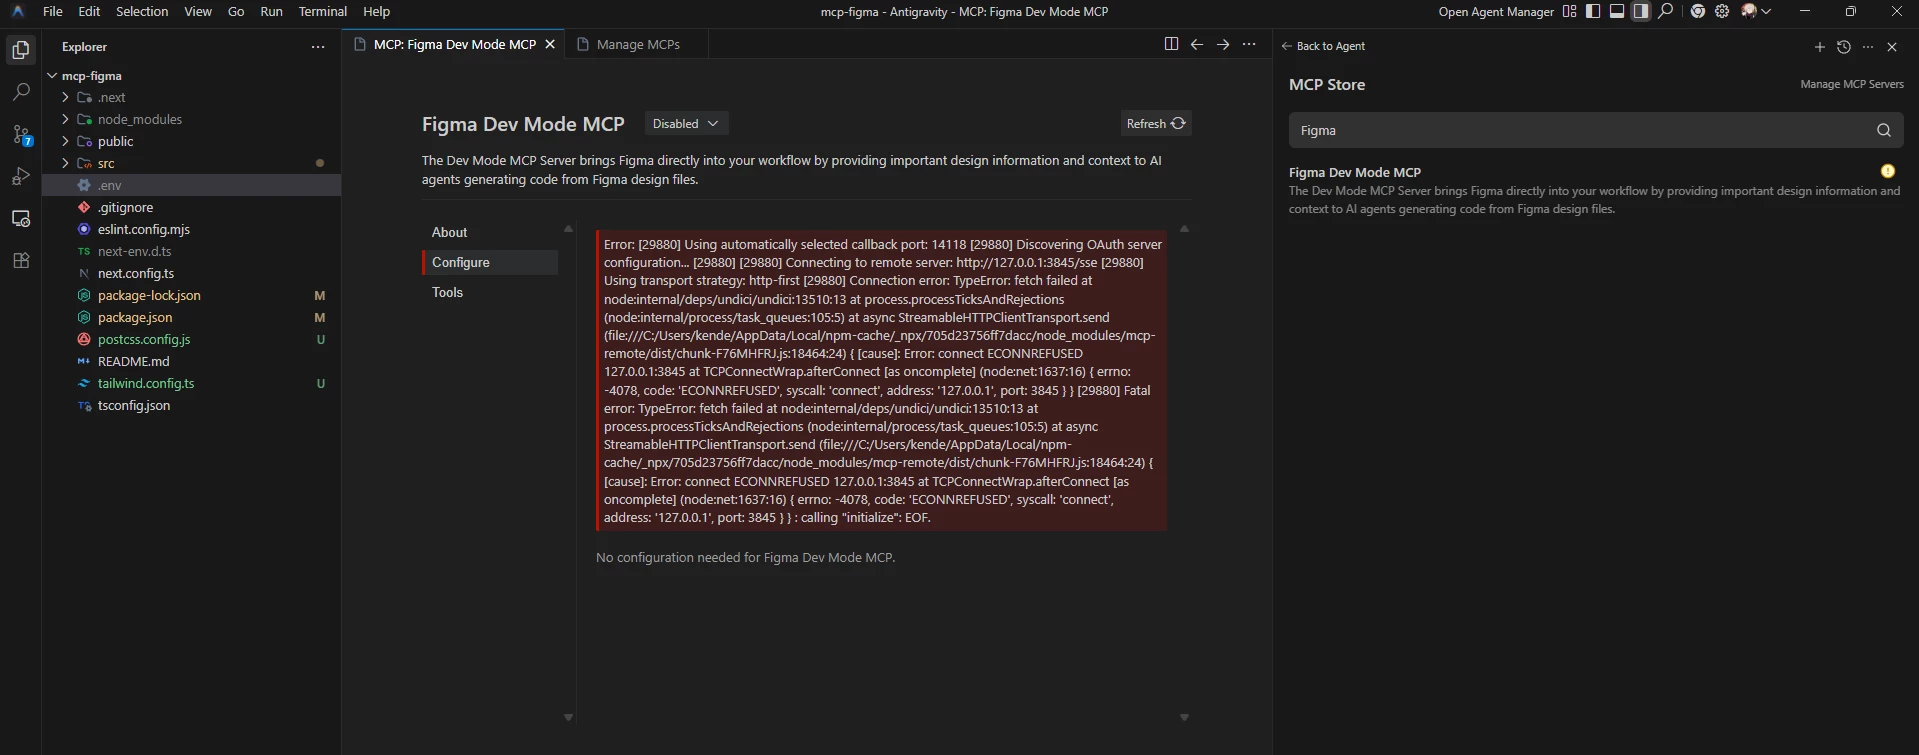
Task: Open the Selection menu
Action: [142, 12]
